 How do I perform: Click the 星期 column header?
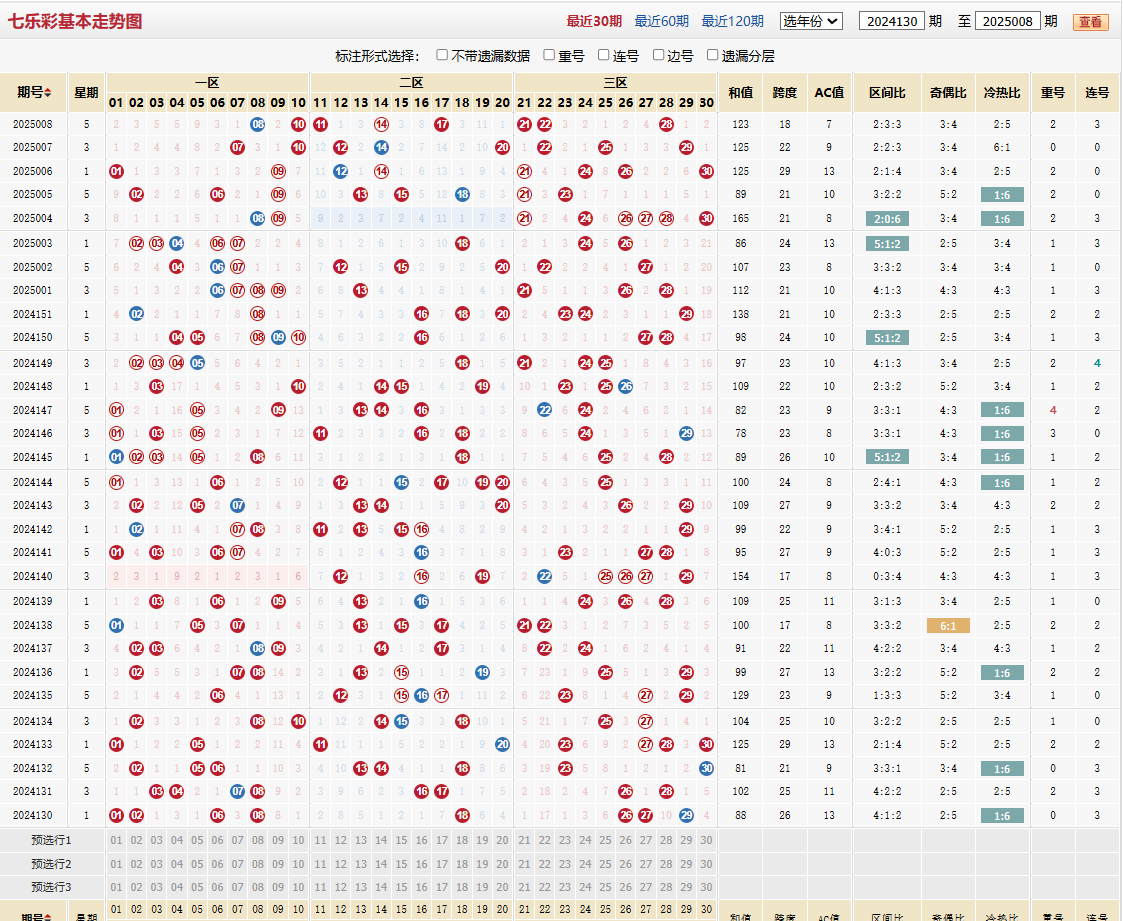[87, 92]
